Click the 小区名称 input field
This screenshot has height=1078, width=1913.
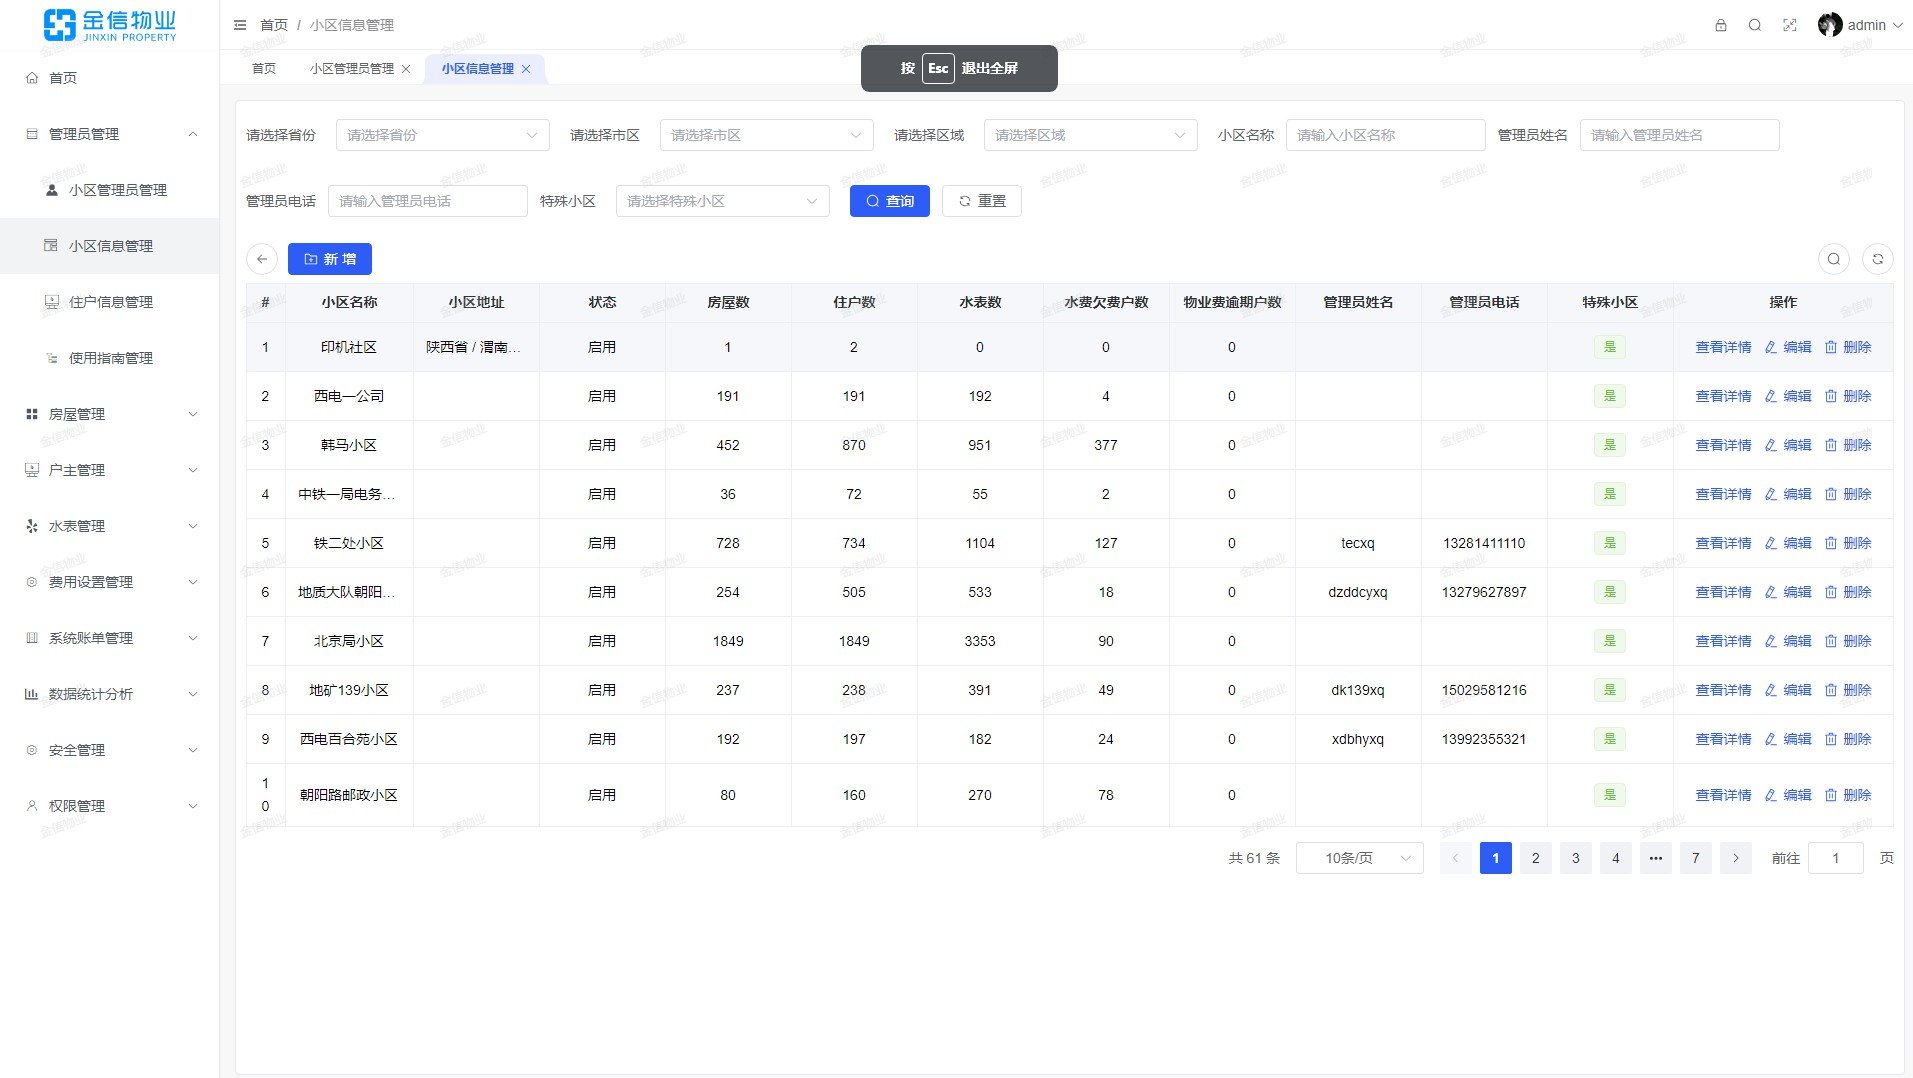click(1386, 135)
